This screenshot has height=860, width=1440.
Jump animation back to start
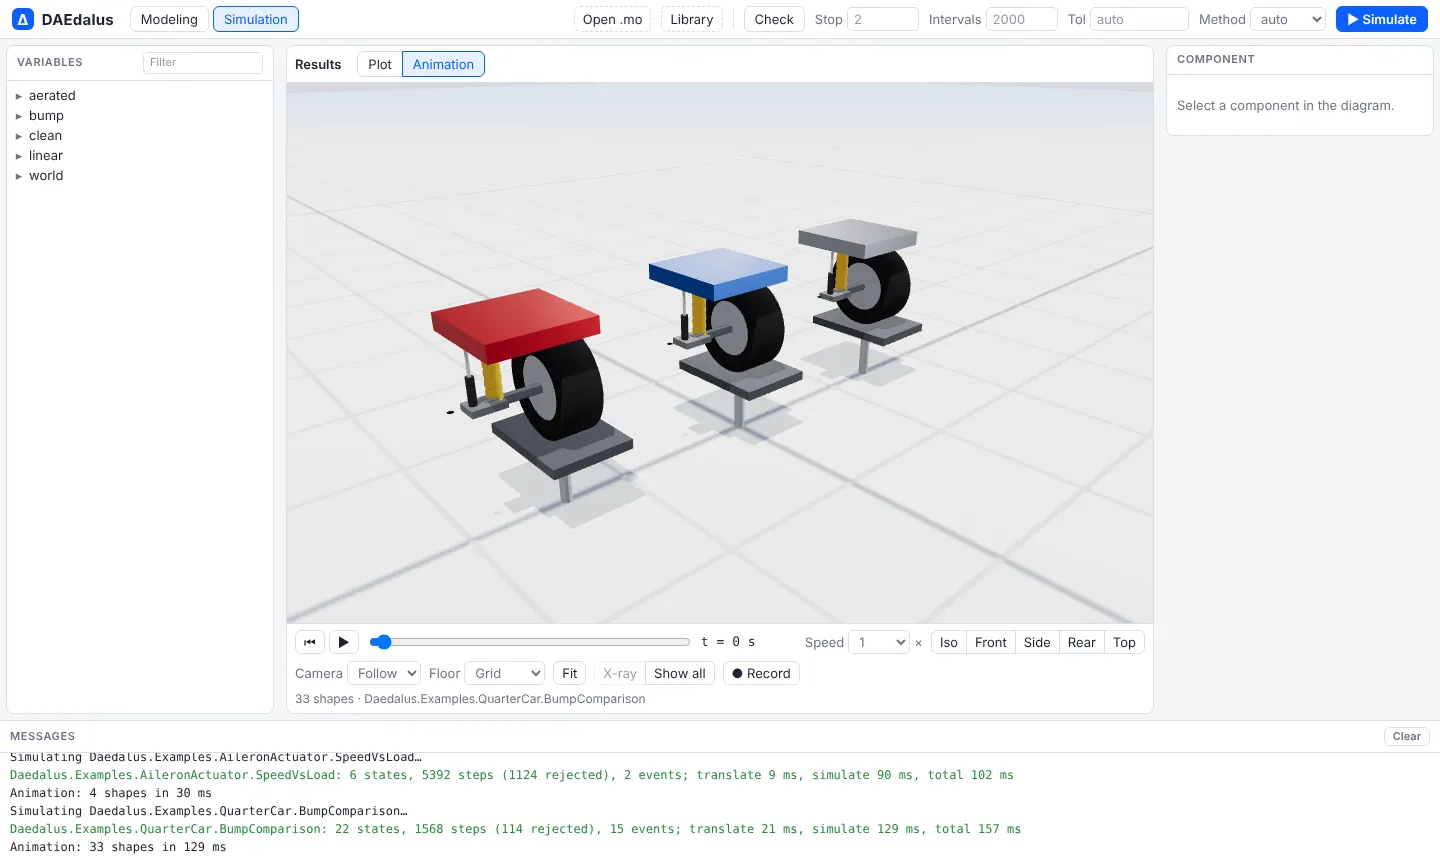(310, 642)
